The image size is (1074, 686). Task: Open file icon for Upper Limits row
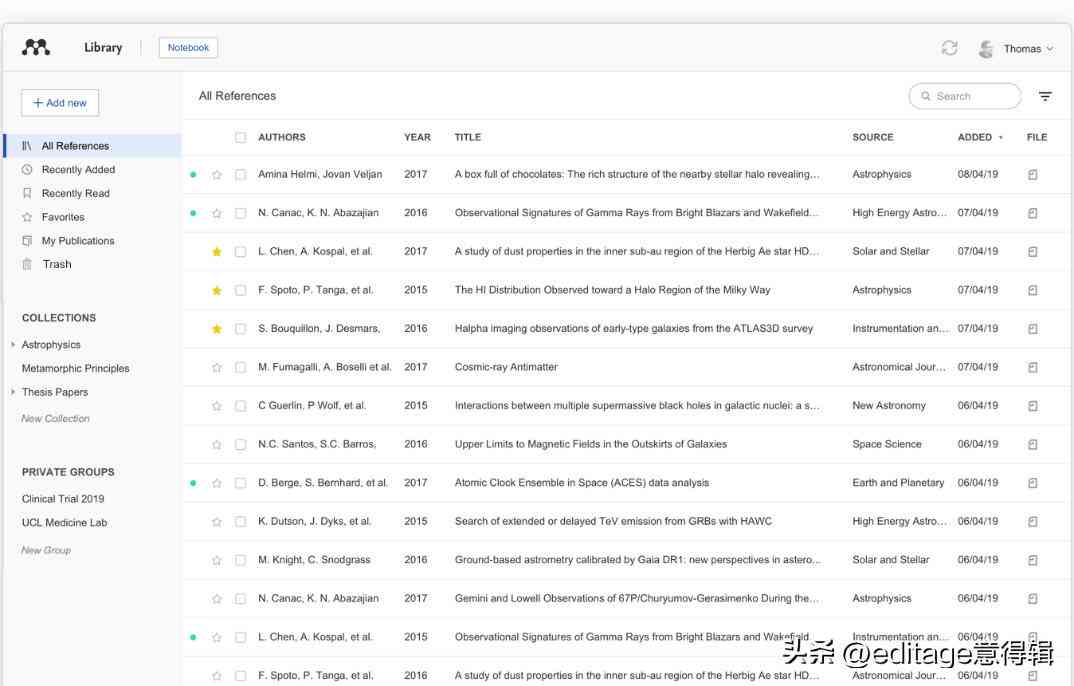pyautogui.click(x=1033, y=444)
